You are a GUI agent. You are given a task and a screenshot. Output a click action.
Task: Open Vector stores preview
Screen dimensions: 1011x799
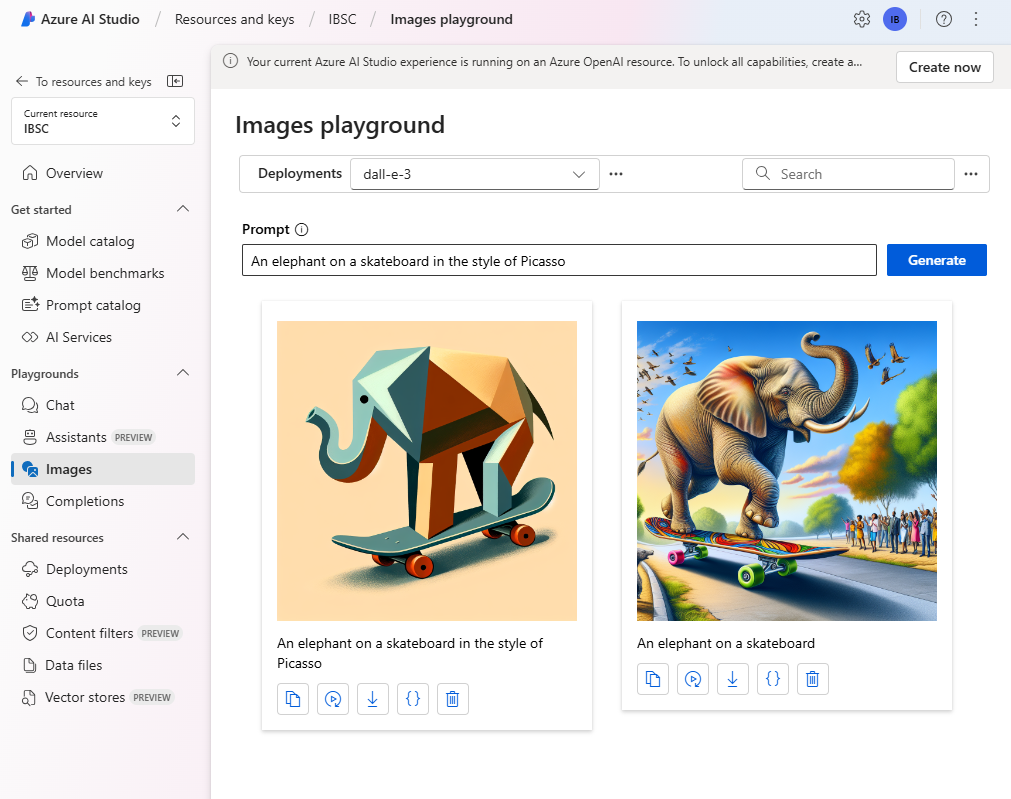click(x=103, y=697)
